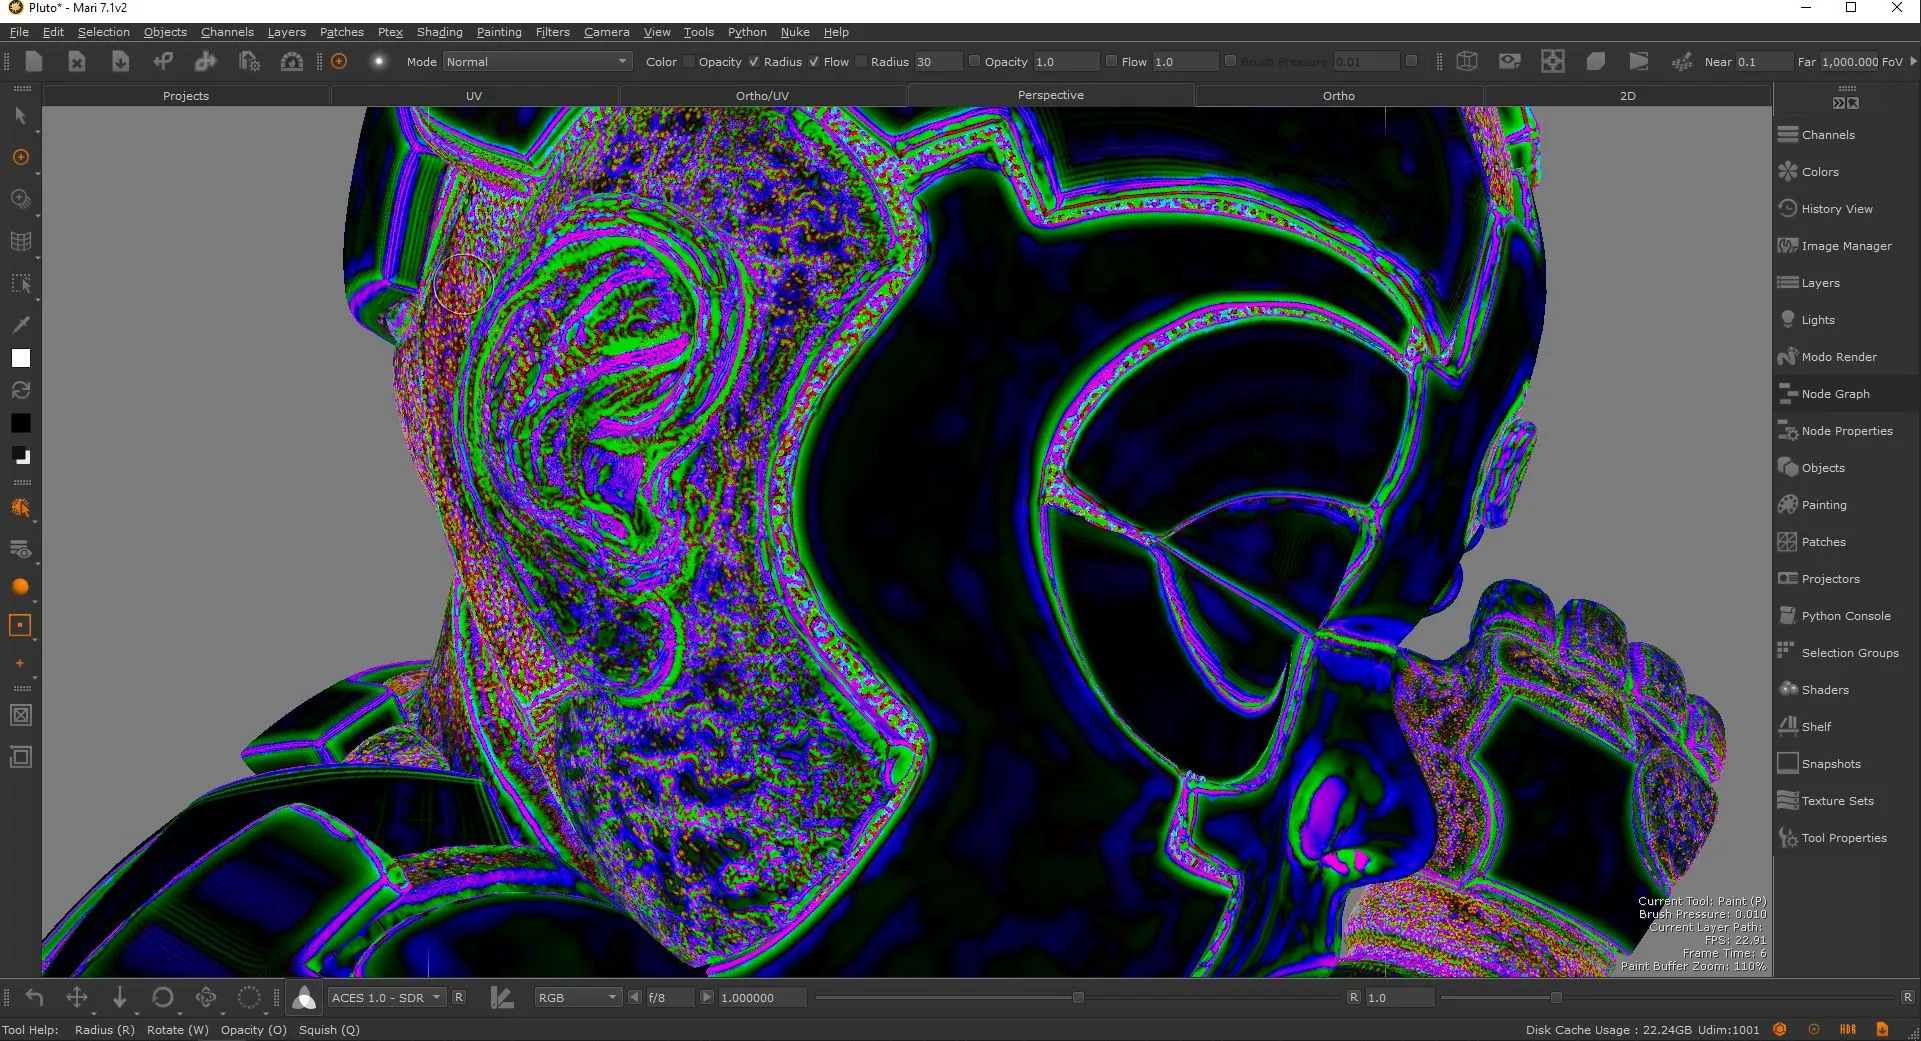Open the Channels palette
This screenshot has width=1921, height=1041.
(1817, 135)
